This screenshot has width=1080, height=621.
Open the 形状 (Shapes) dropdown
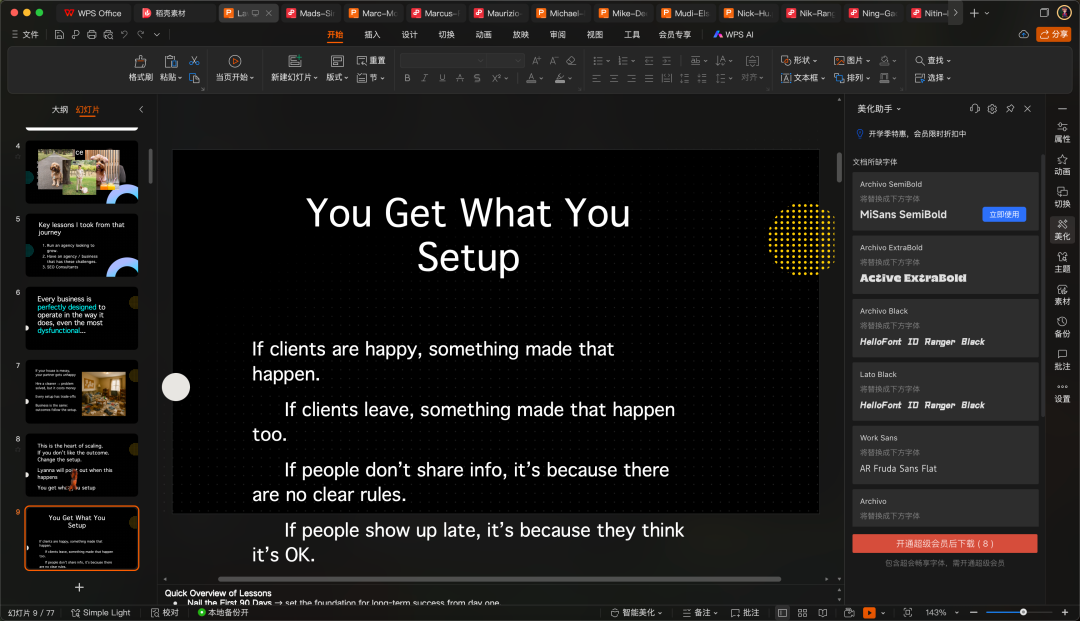tap(799, 61)
